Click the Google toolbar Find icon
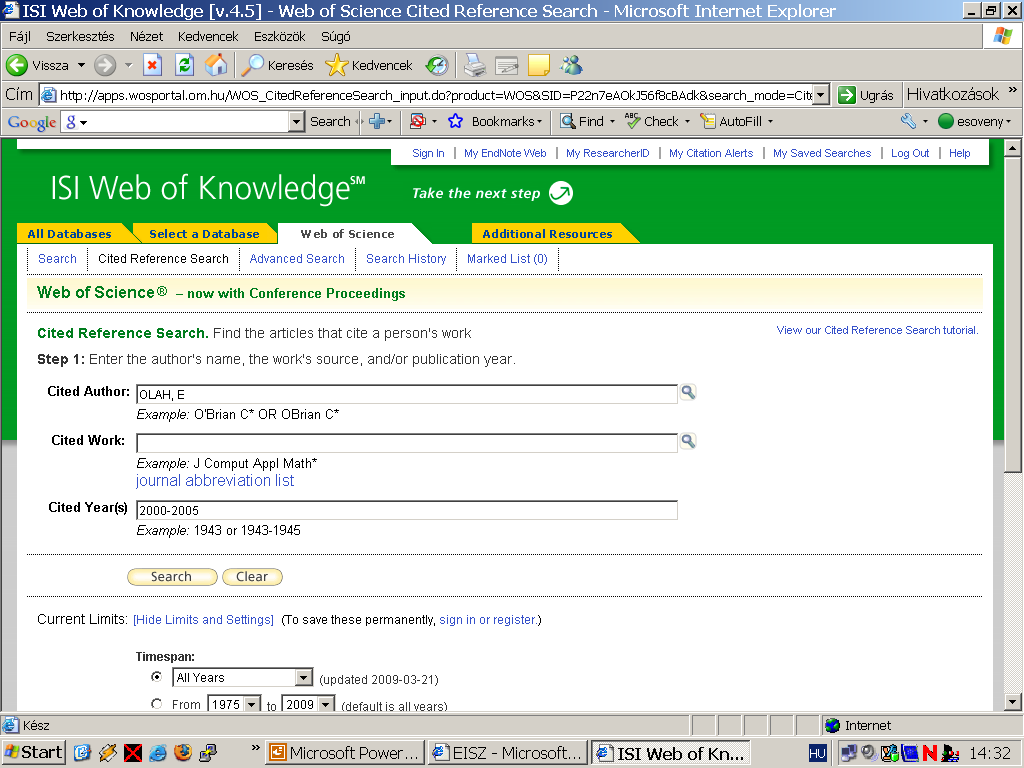Image resolution: width=1024 pixels, height=768 pixels. 568,121
